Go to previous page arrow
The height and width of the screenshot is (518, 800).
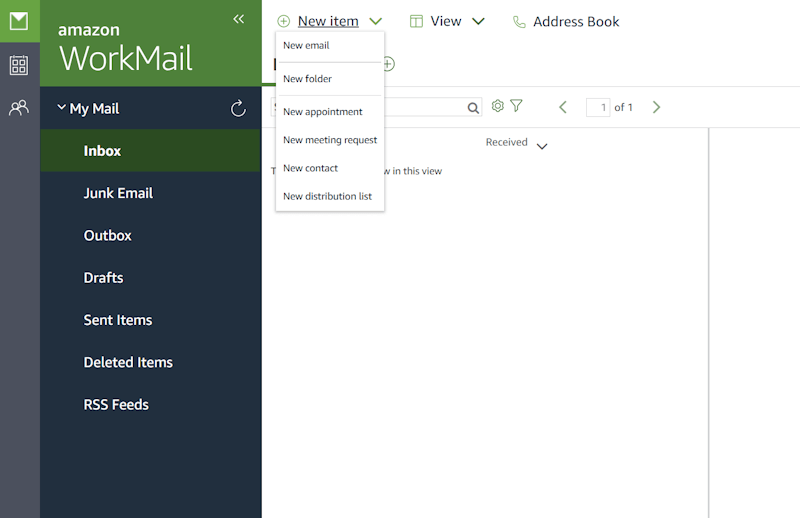[563, 107]
